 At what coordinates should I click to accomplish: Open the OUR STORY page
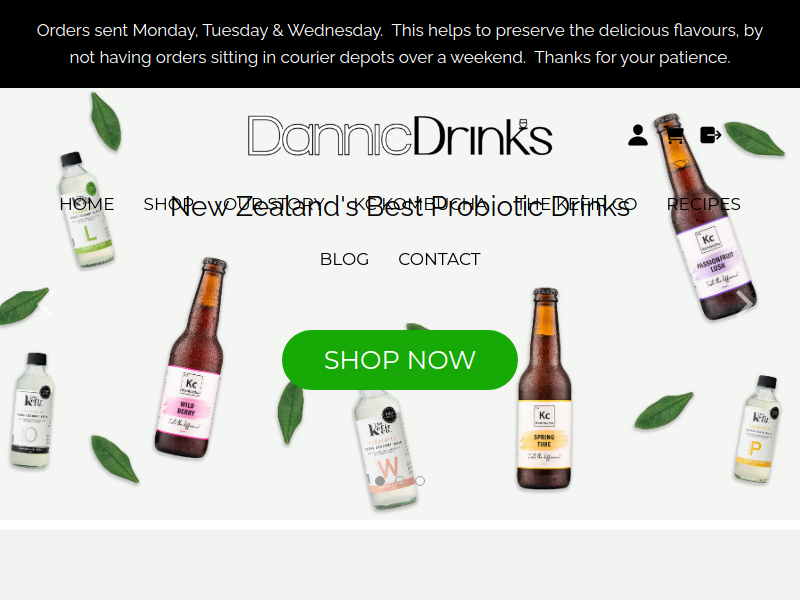click(x=273, y=204)
